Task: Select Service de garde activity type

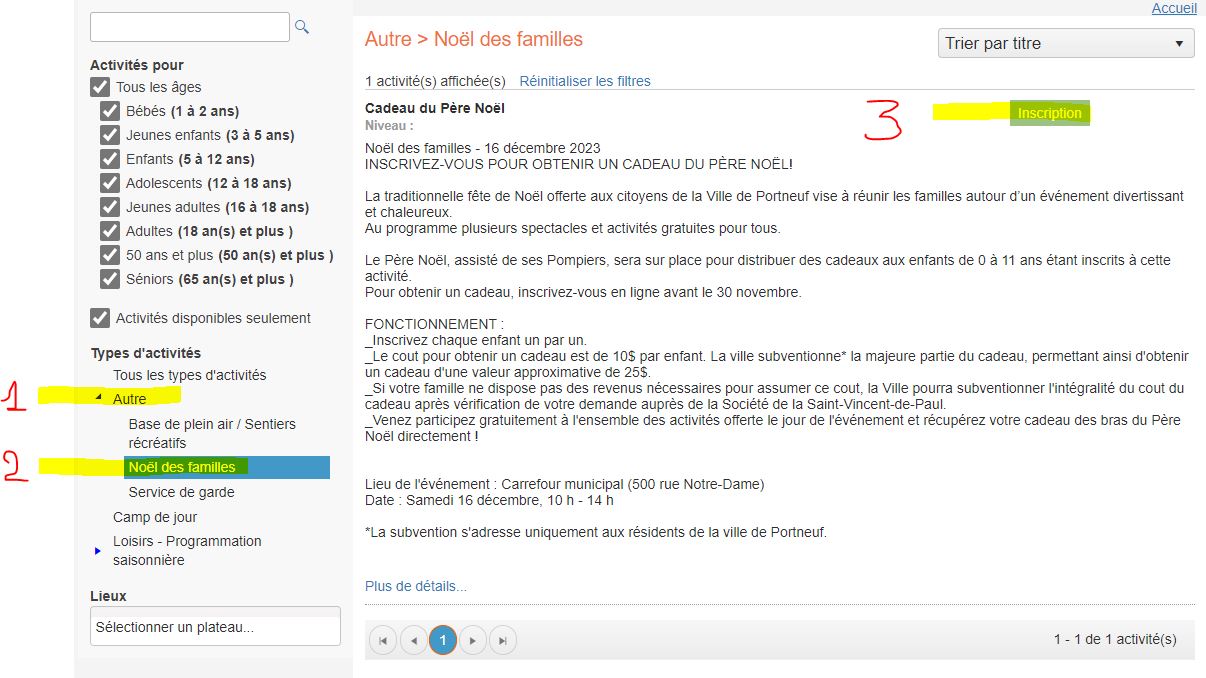Action: click(181, 492)
